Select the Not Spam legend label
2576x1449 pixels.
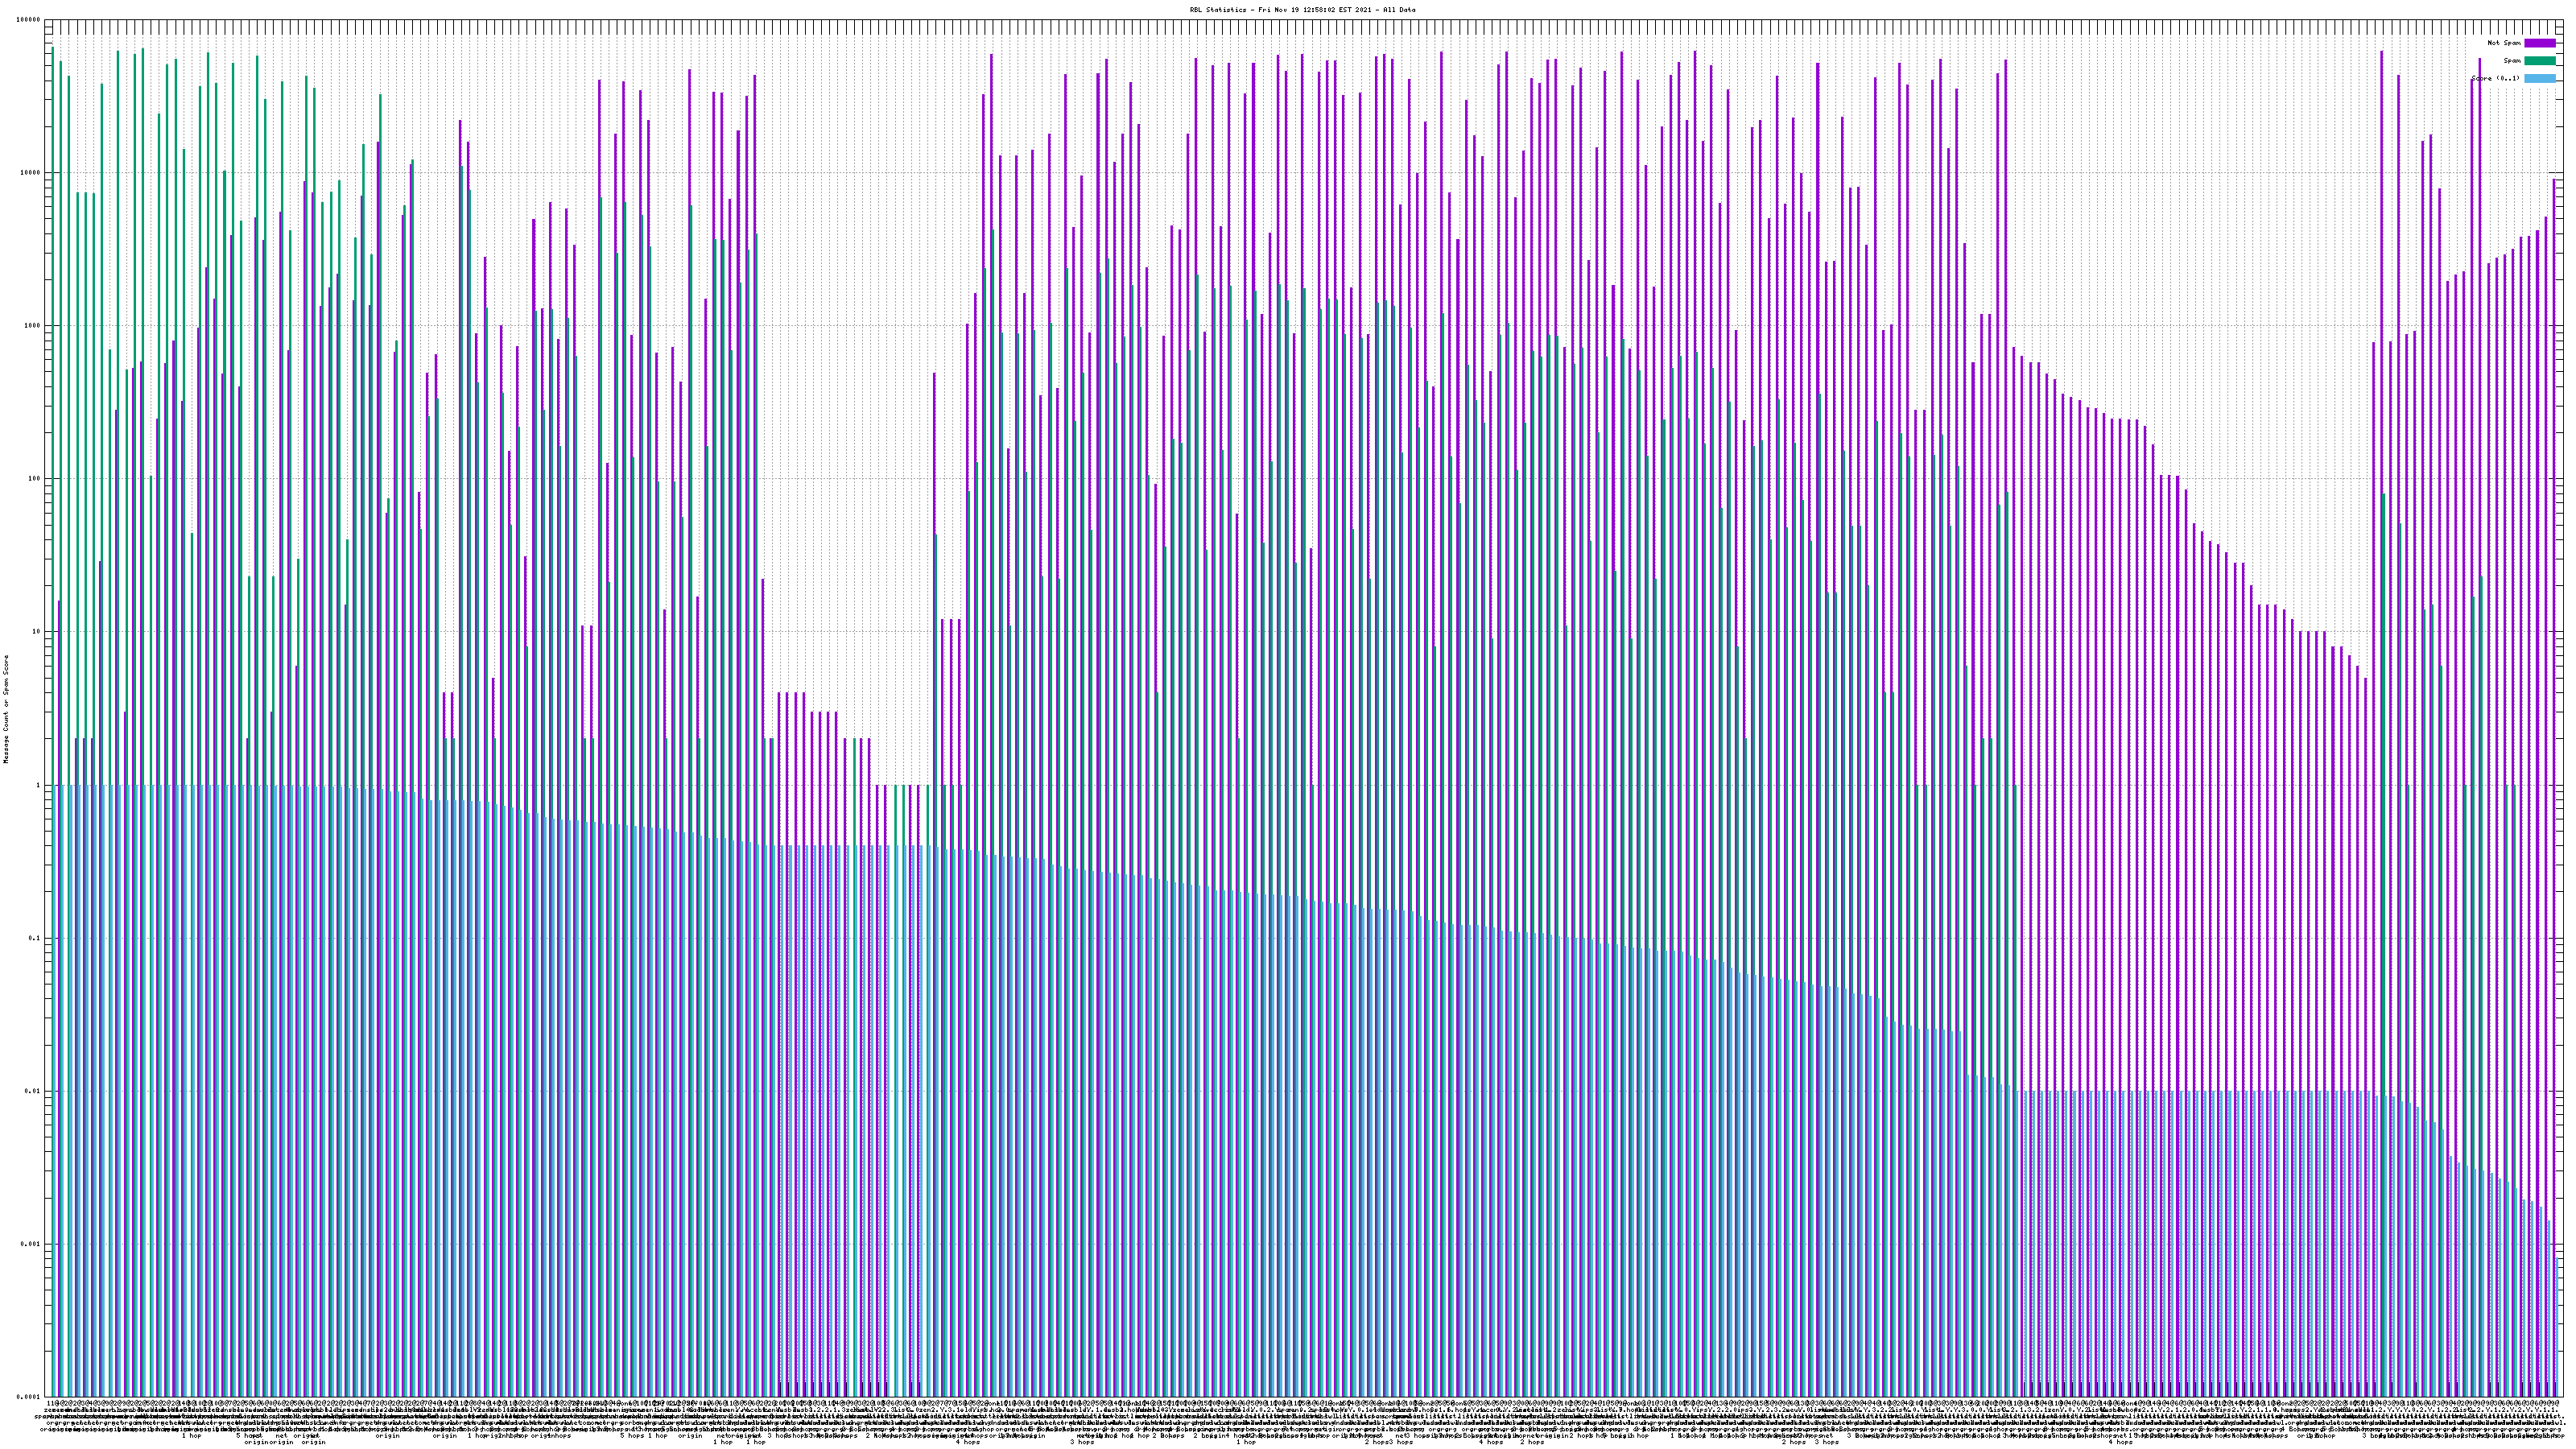point(2504,43)
